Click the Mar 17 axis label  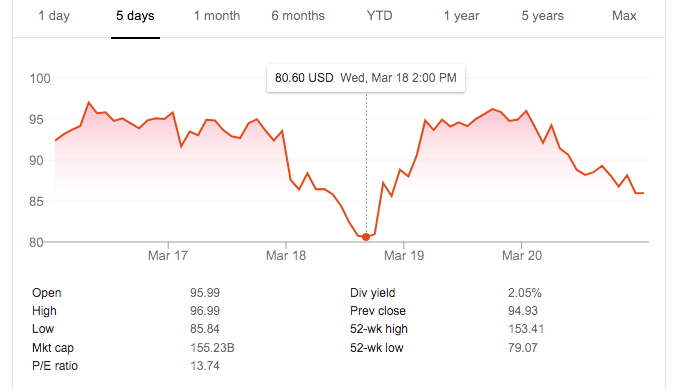point(168,256)
